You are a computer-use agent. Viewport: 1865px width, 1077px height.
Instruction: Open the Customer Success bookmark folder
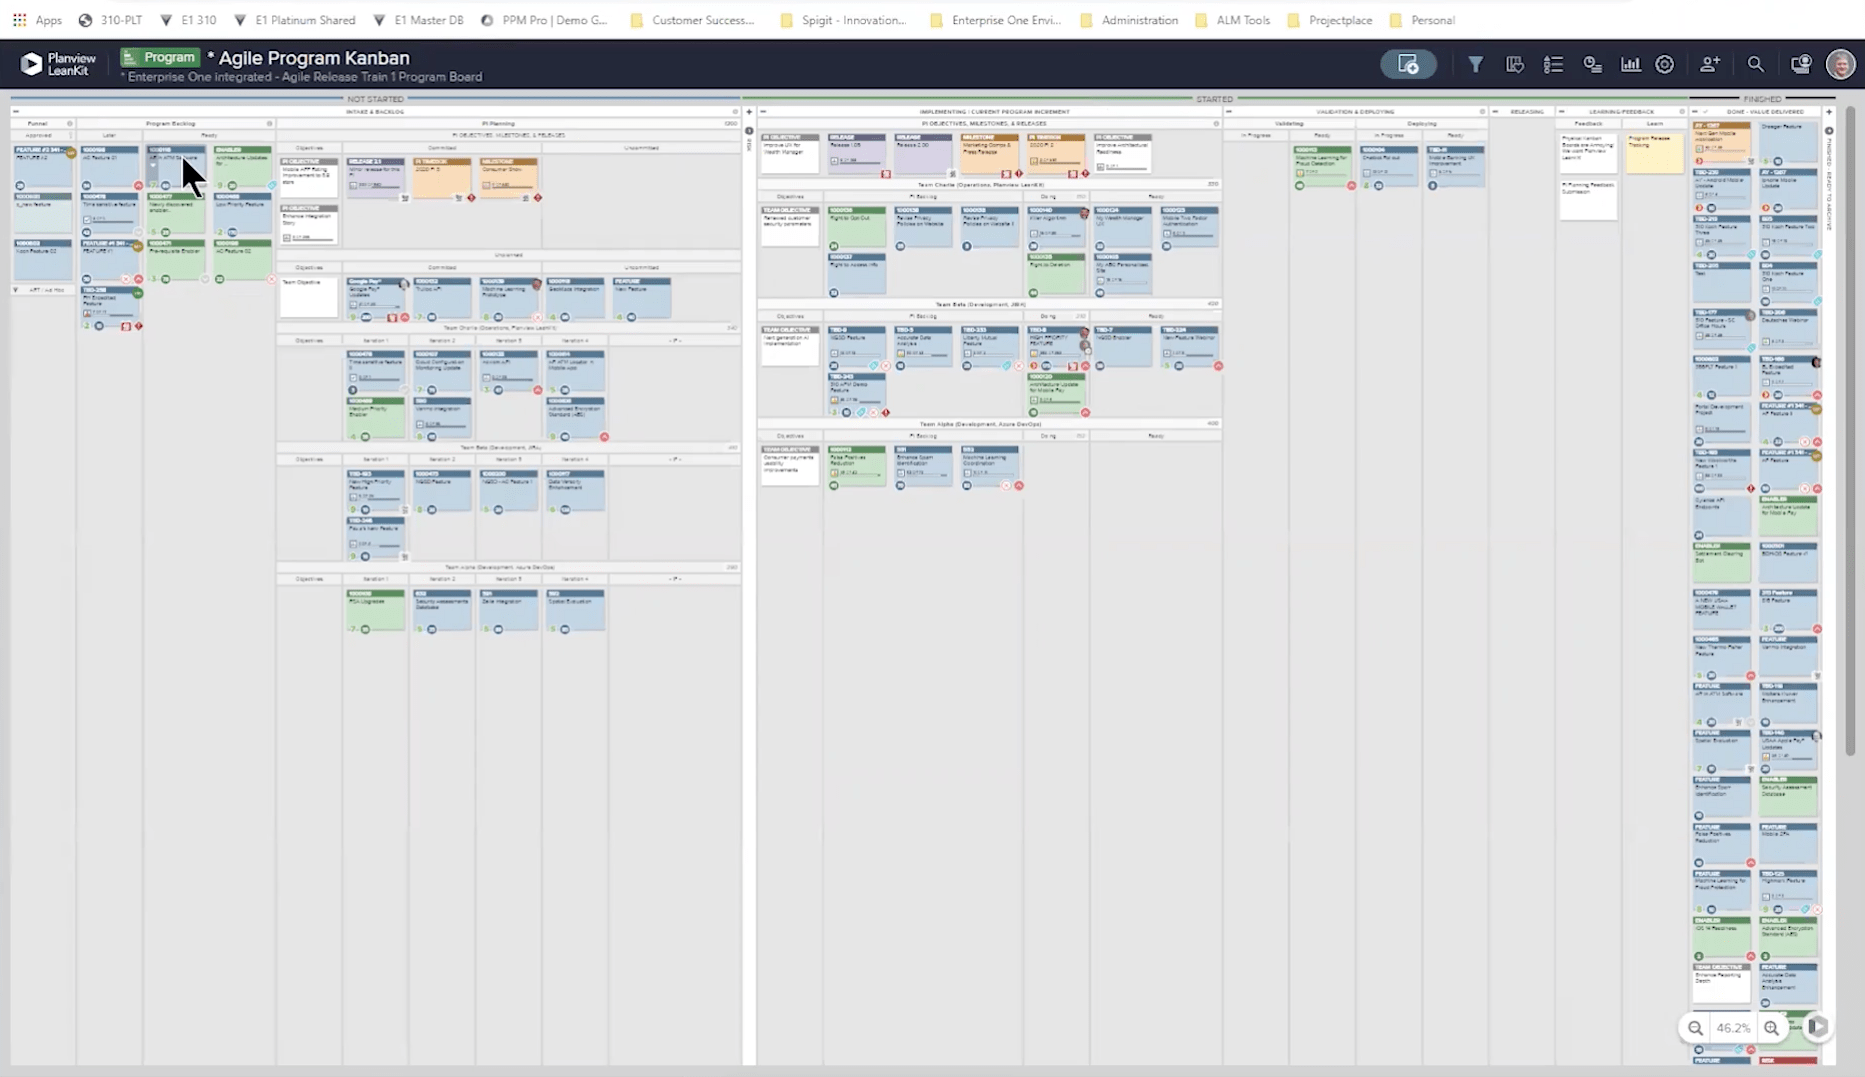[692, 20]
